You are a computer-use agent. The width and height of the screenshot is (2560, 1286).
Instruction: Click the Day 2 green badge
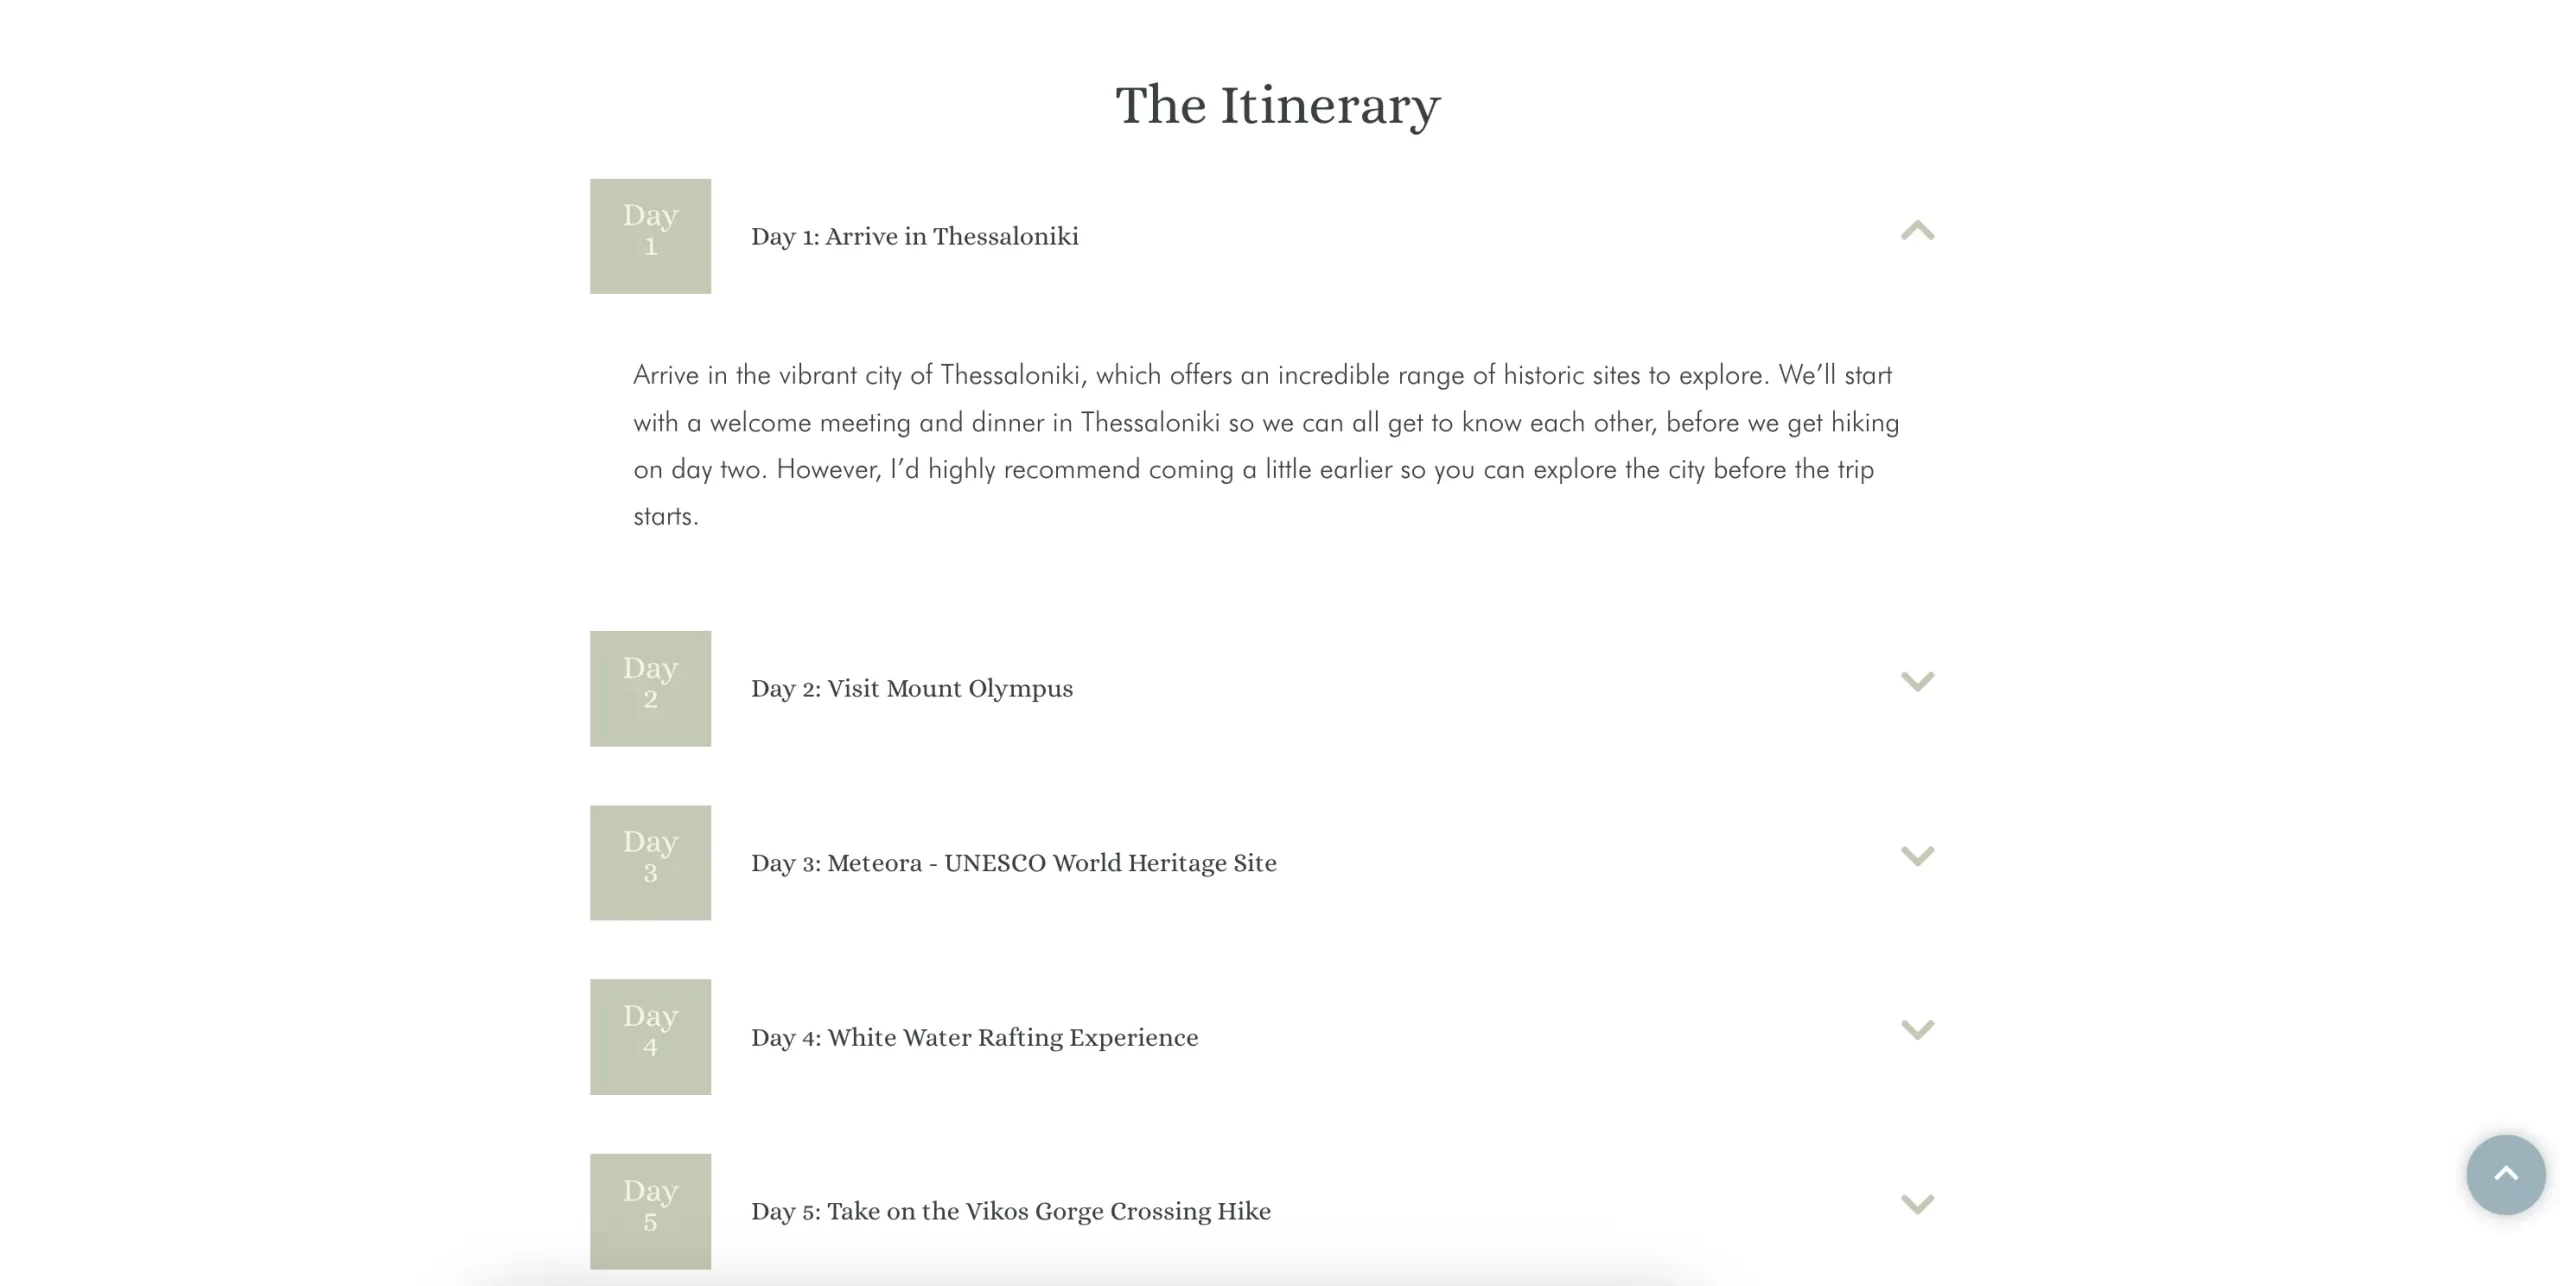point(650,688)
